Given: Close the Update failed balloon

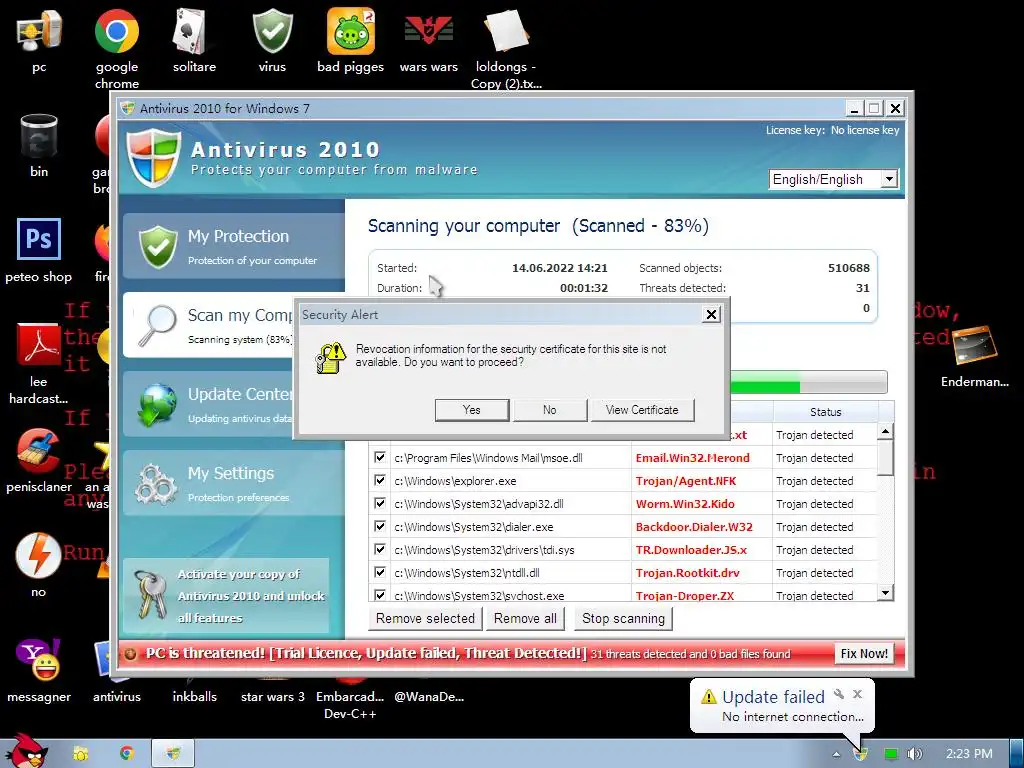Looking at the screenshot, I should [857, 694].
